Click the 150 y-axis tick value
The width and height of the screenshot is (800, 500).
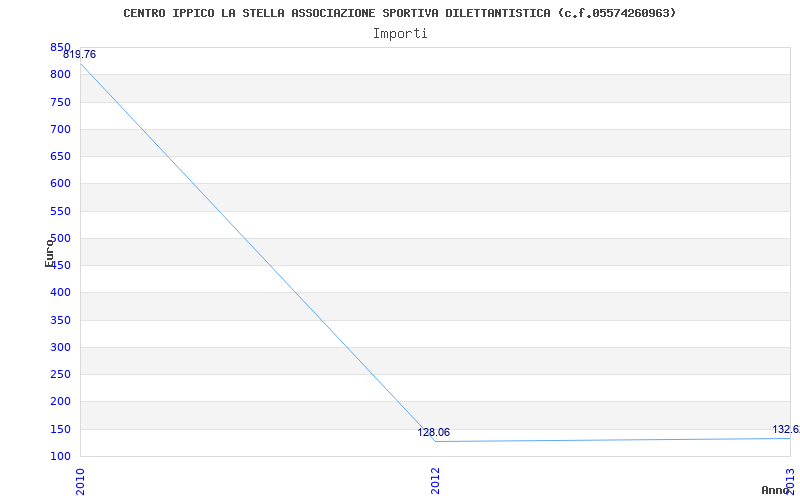pyautogui.click(x=60, y=430)
